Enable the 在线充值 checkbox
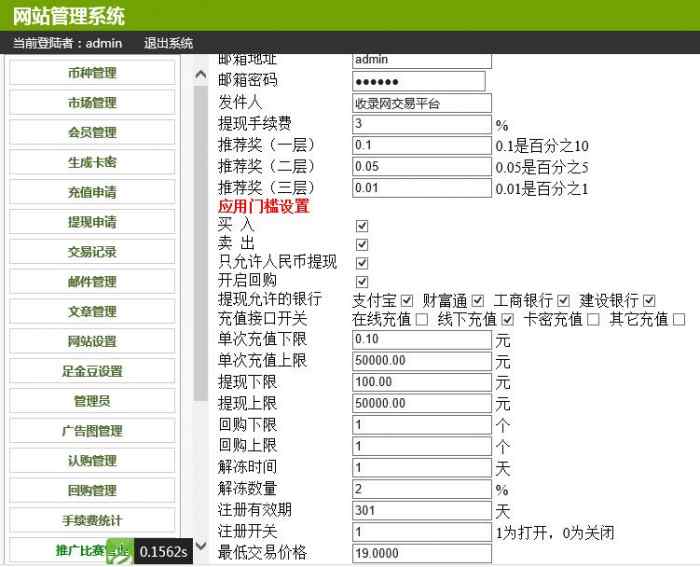 point(421,320)
